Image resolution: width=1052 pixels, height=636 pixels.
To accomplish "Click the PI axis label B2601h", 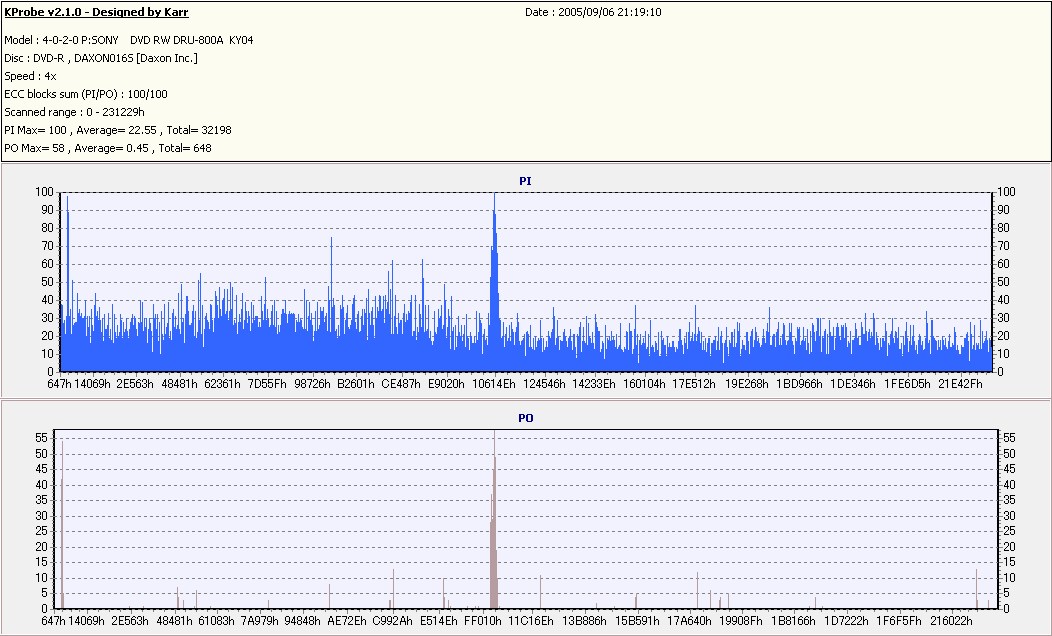I will [x=356, y=384].
